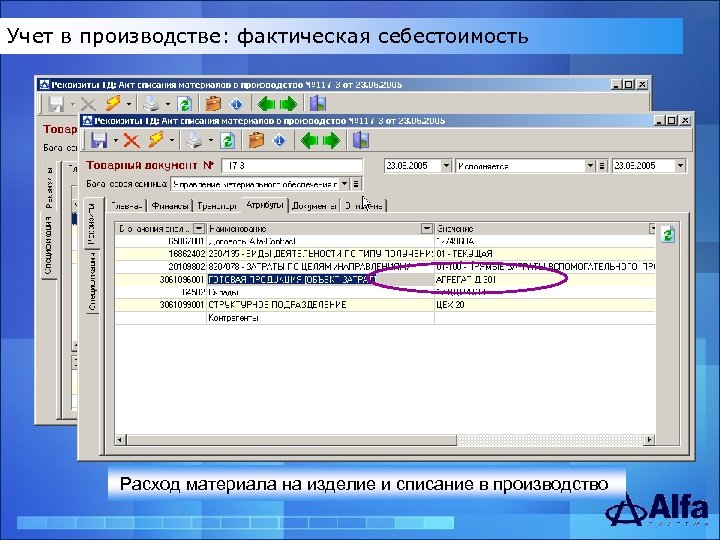Screen dimensions: 720x540
Task: Click the ЦЕХ 20 value cell
Action: 545,305
